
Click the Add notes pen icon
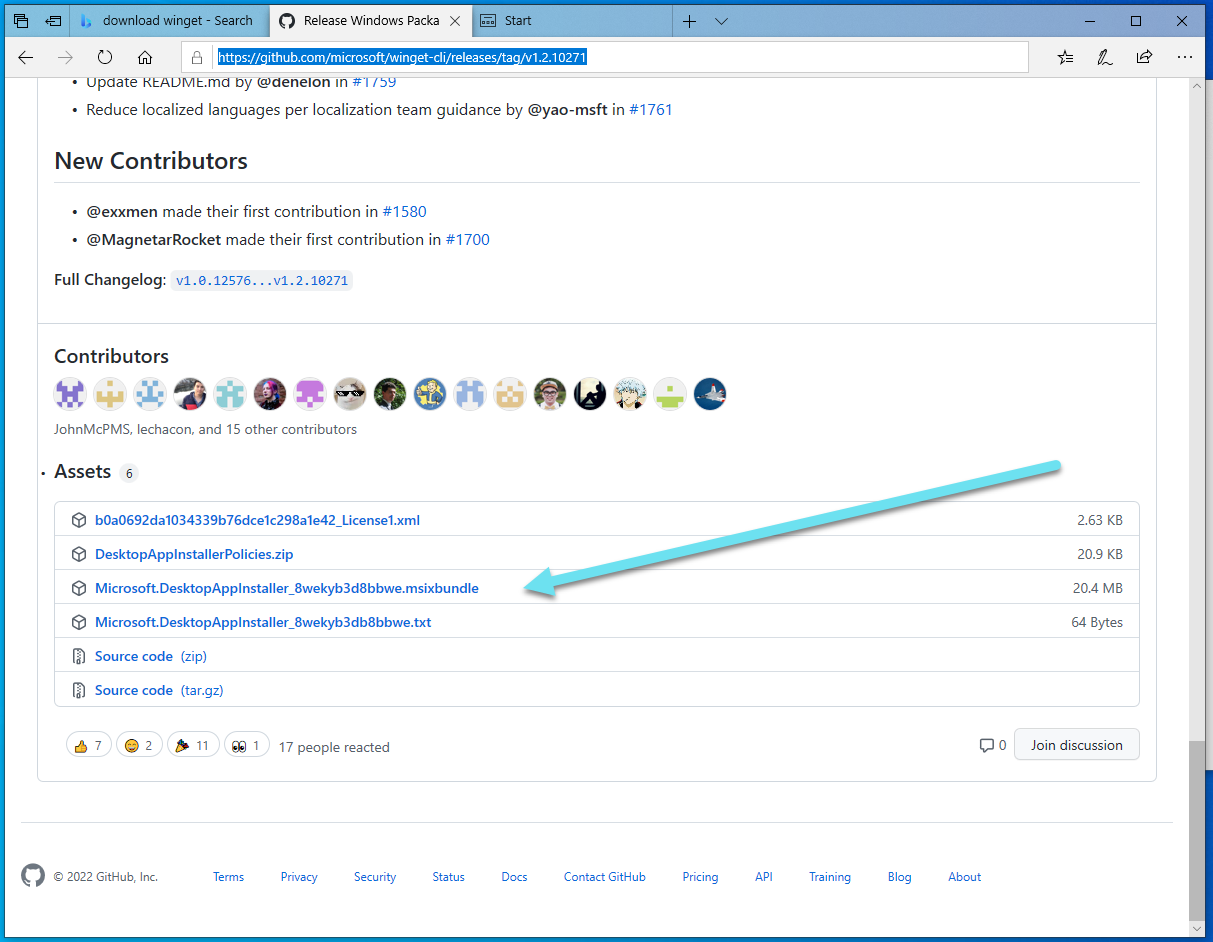[1105, 57]
